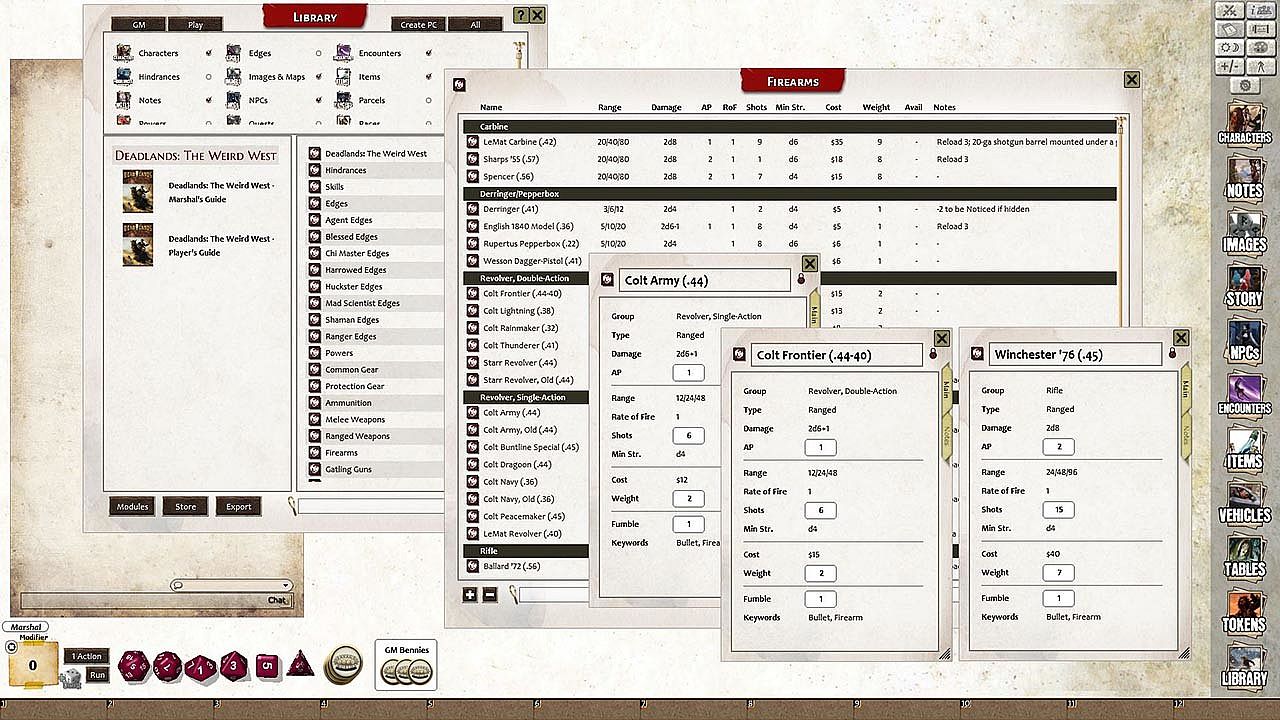
Task: Open the Options gear icon
Action: (1244, 86)
